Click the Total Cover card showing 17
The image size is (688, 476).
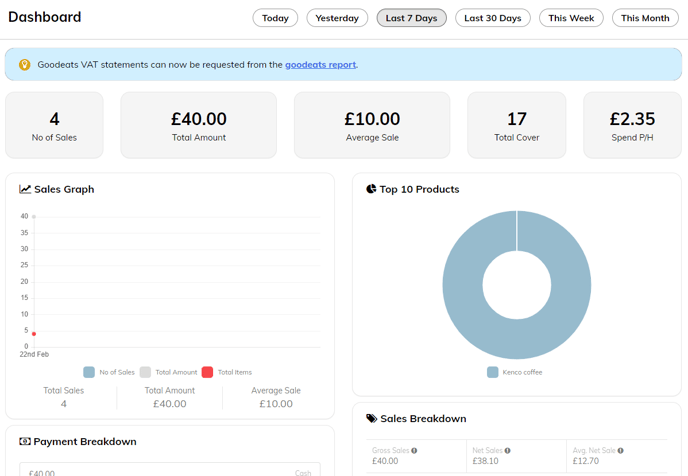pyautogui.click(x=517, y=125)
